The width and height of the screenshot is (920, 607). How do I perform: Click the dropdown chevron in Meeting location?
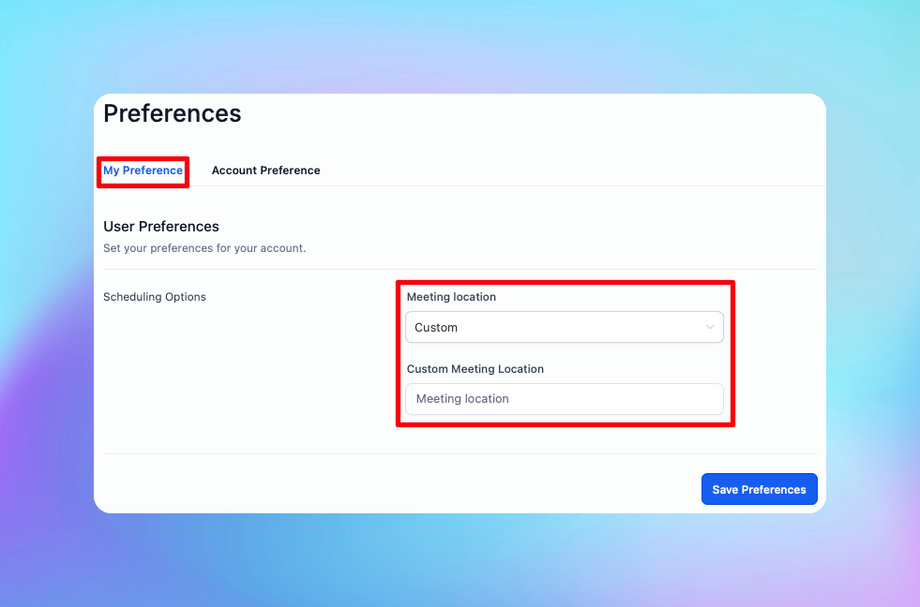tap(710, 327)
